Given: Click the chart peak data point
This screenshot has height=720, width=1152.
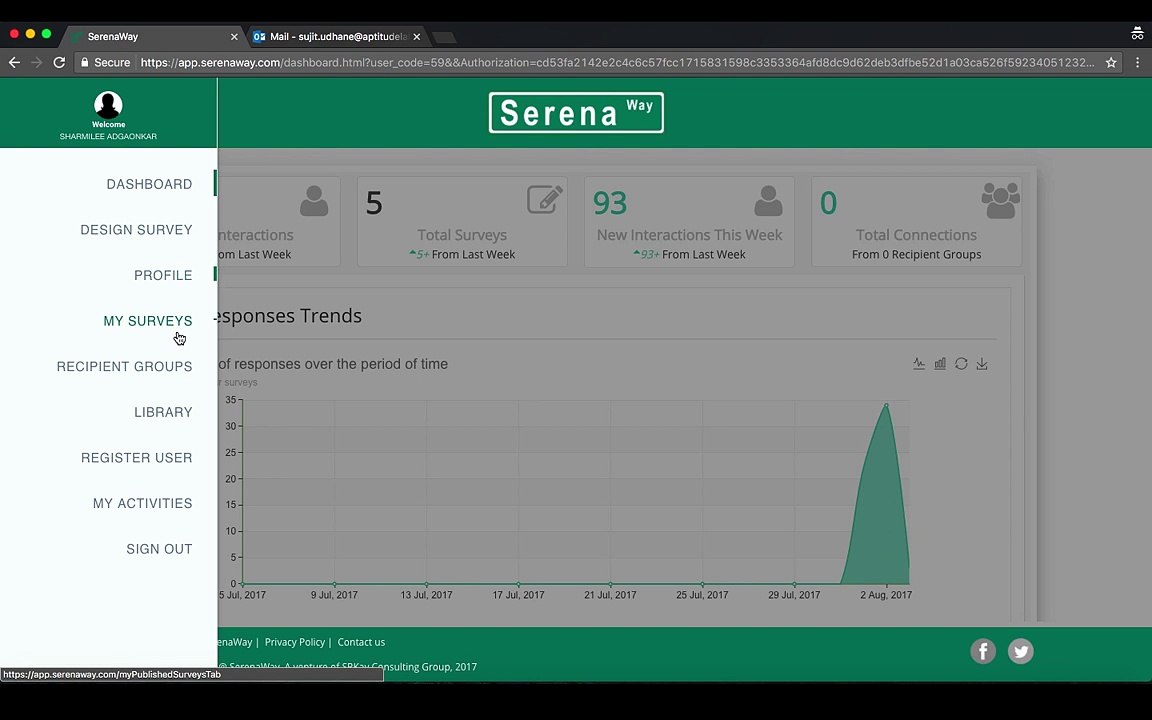Looking at the screenshot, I should coord(886,405).
